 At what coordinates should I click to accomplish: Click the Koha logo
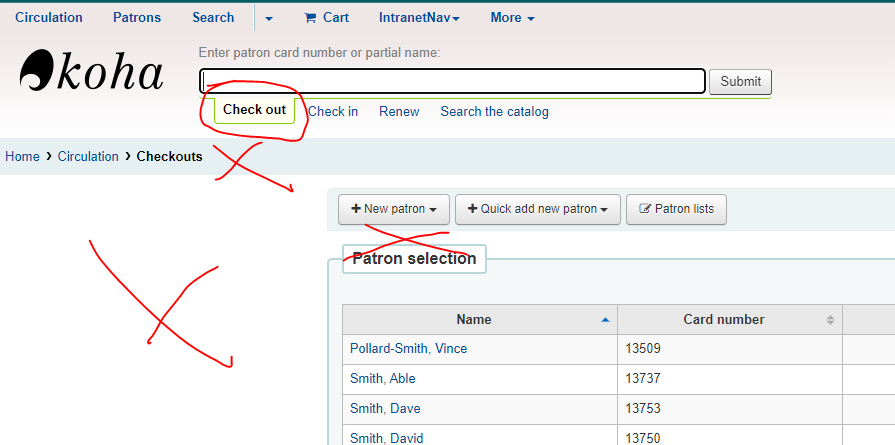tap(91, 73)
